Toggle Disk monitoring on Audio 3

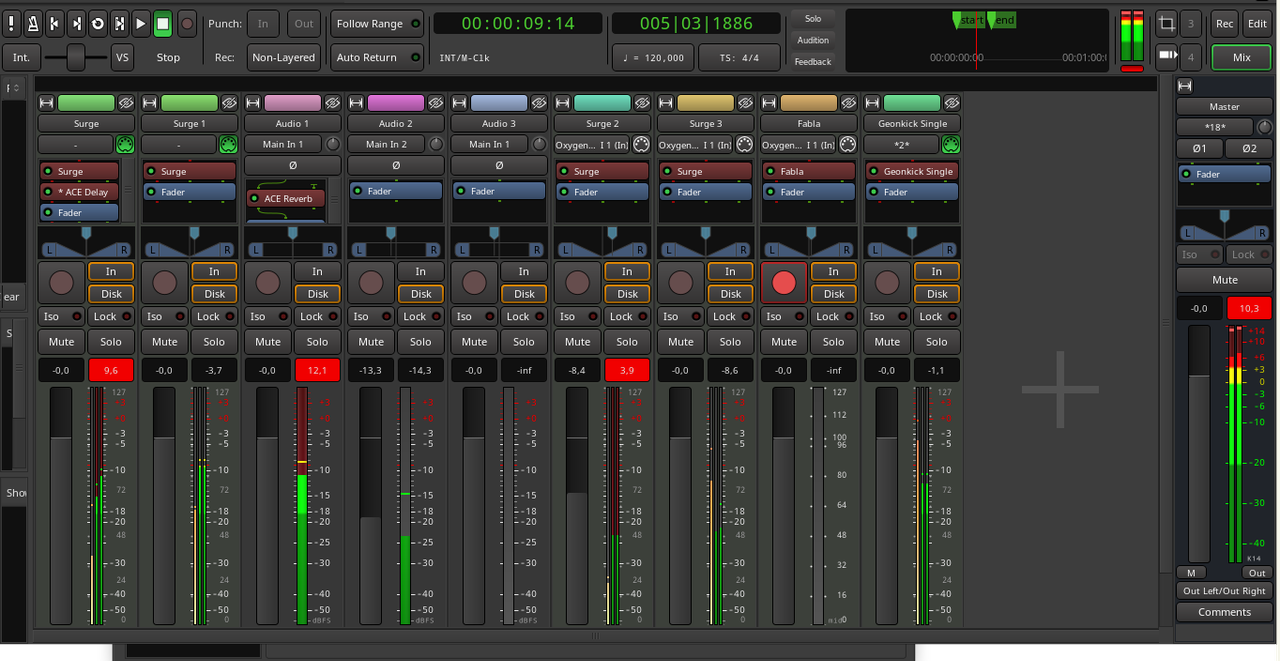coord(524,294)
